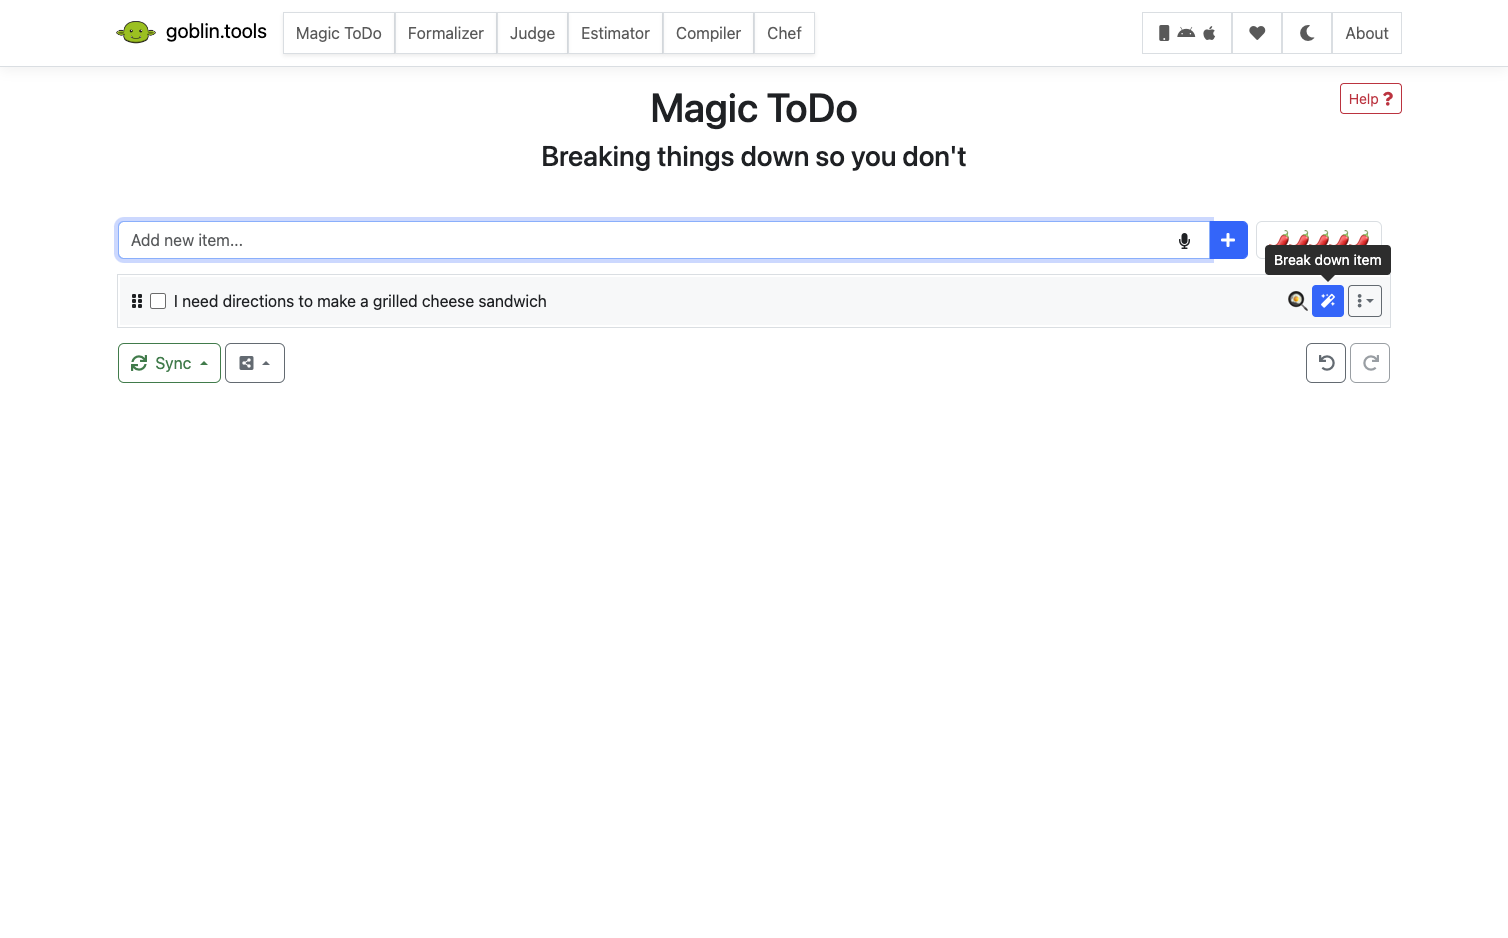Open the Judge tool
This screenshot has width=1508, height=938.
[532, 33]
